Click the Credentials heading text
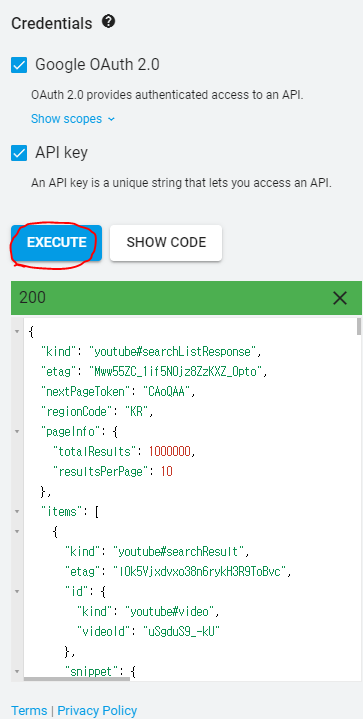Image resolution: width=363 pixels, height=719 pixels. click(52, 23)
